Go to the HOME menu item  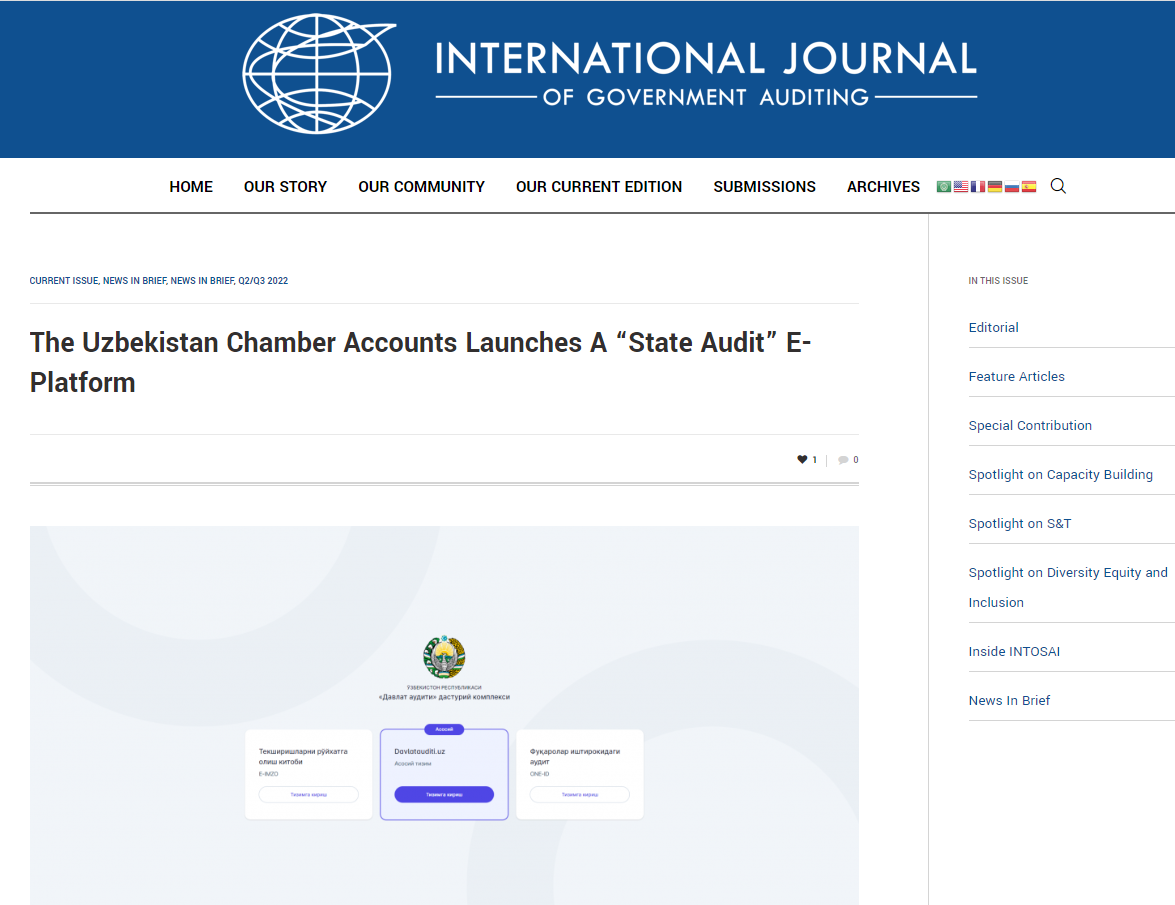[191, 187]
